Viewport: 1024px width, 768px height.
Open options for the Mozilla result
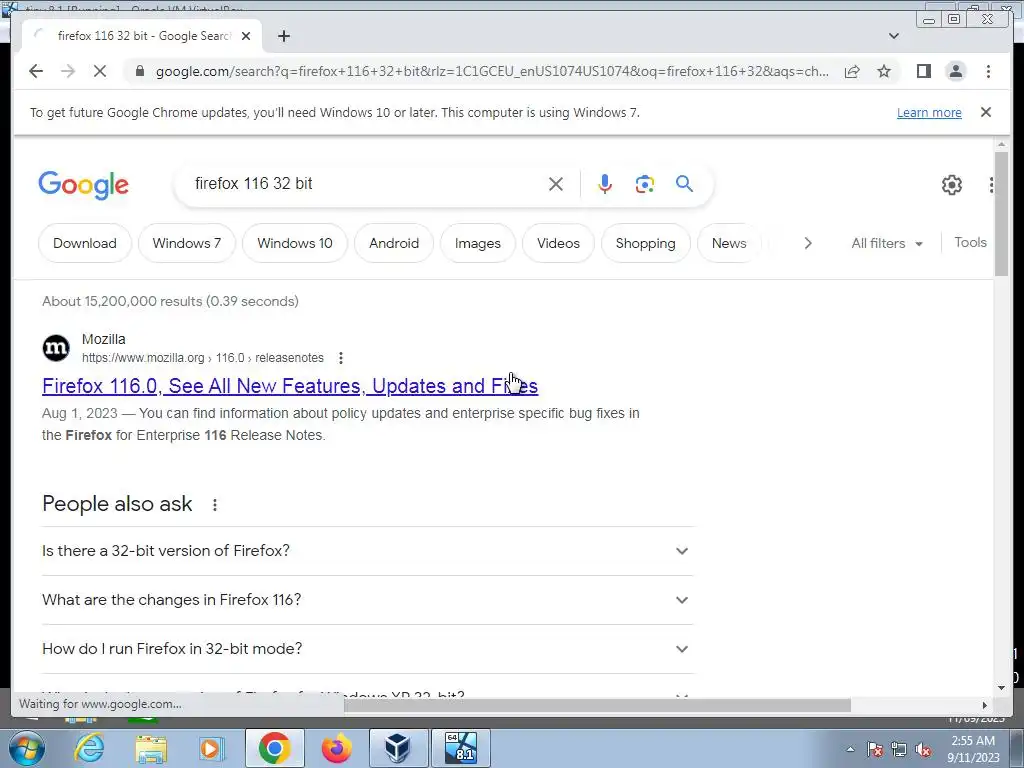(x=340, y=358)
